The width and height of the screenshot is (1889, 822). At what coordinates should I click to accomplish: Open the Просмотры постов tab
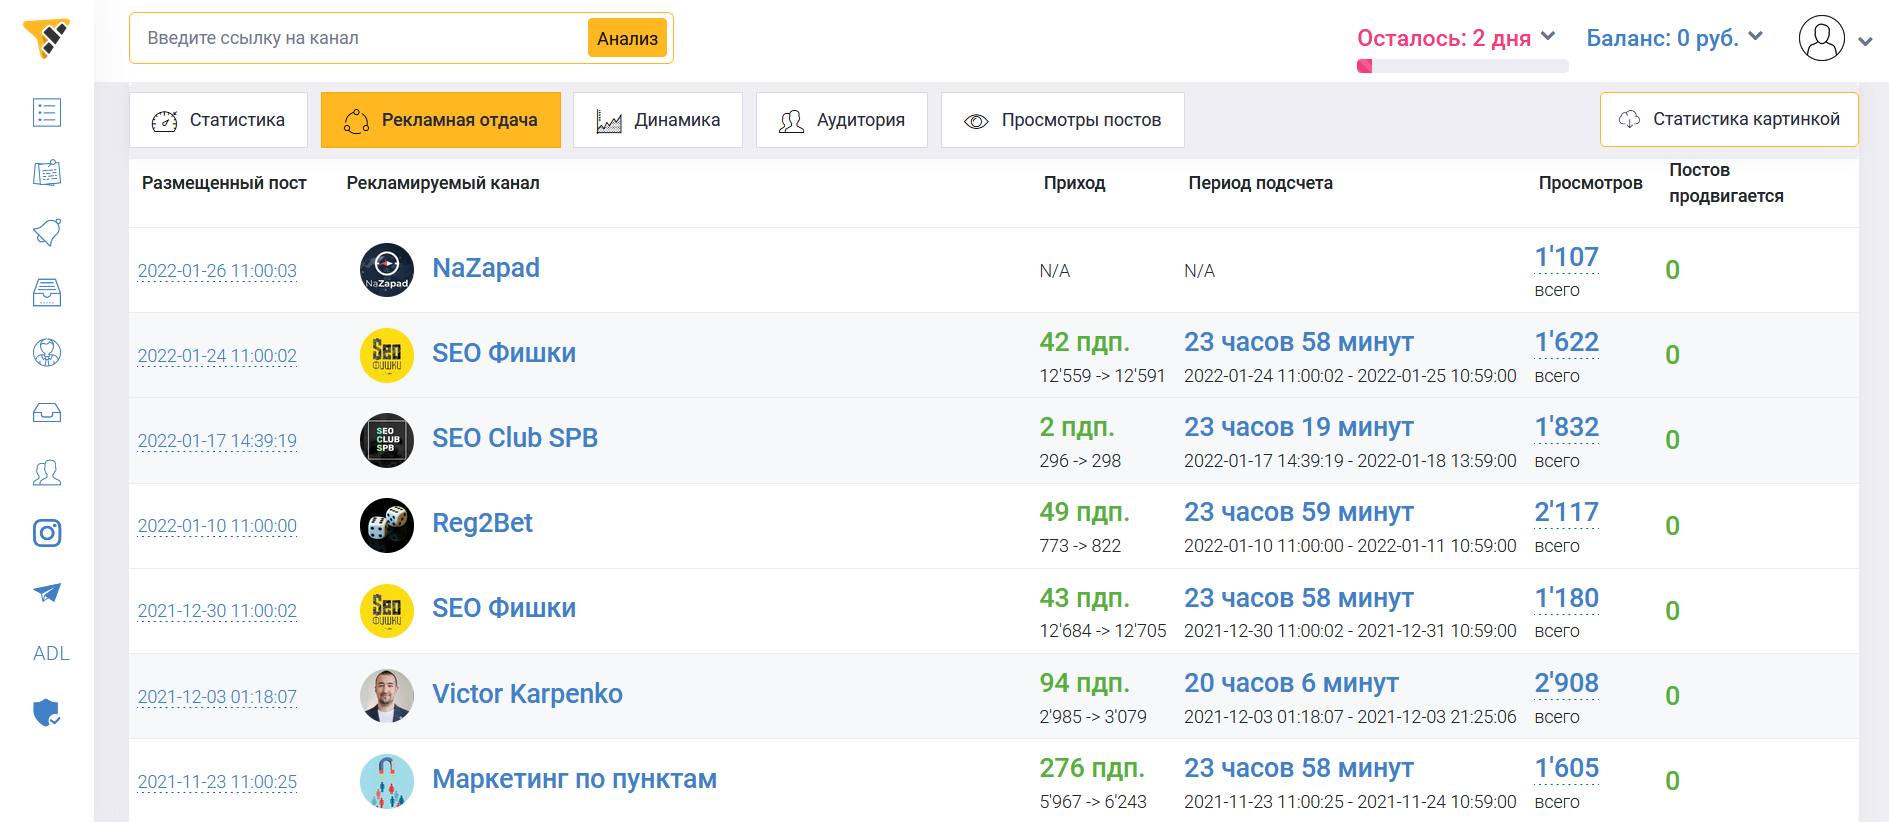click(x=1062, y=120)
